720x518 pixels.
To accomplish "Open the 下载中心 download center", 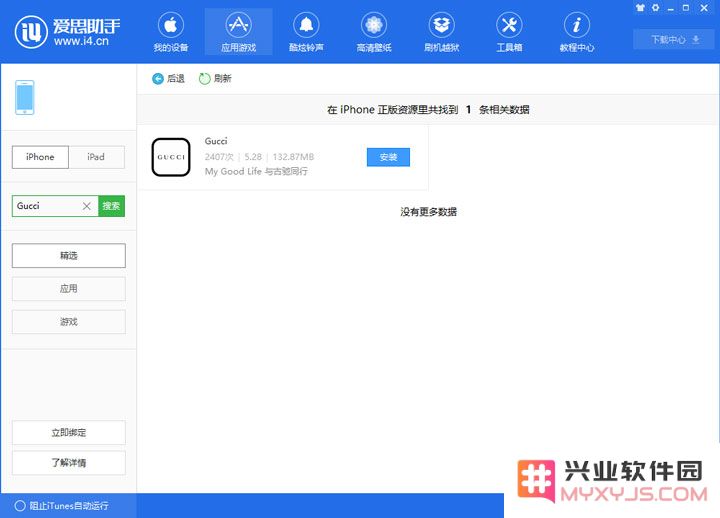I will pos(674,39).
